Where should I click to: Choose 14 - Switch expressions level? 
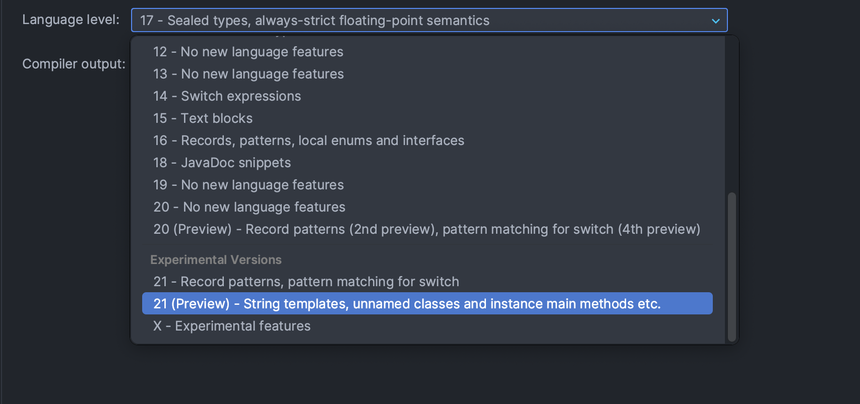click(227, 96)
